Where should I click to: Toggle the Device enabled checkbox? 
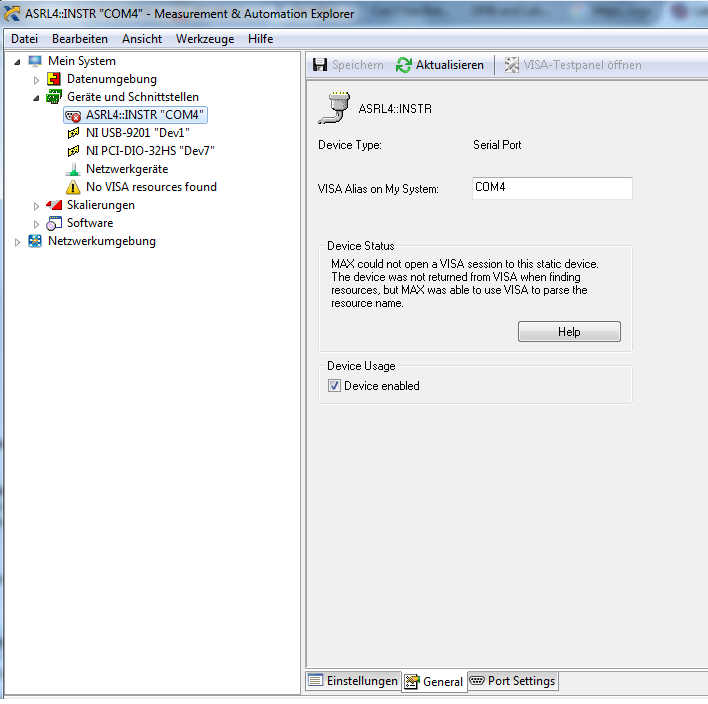(334, 386)
